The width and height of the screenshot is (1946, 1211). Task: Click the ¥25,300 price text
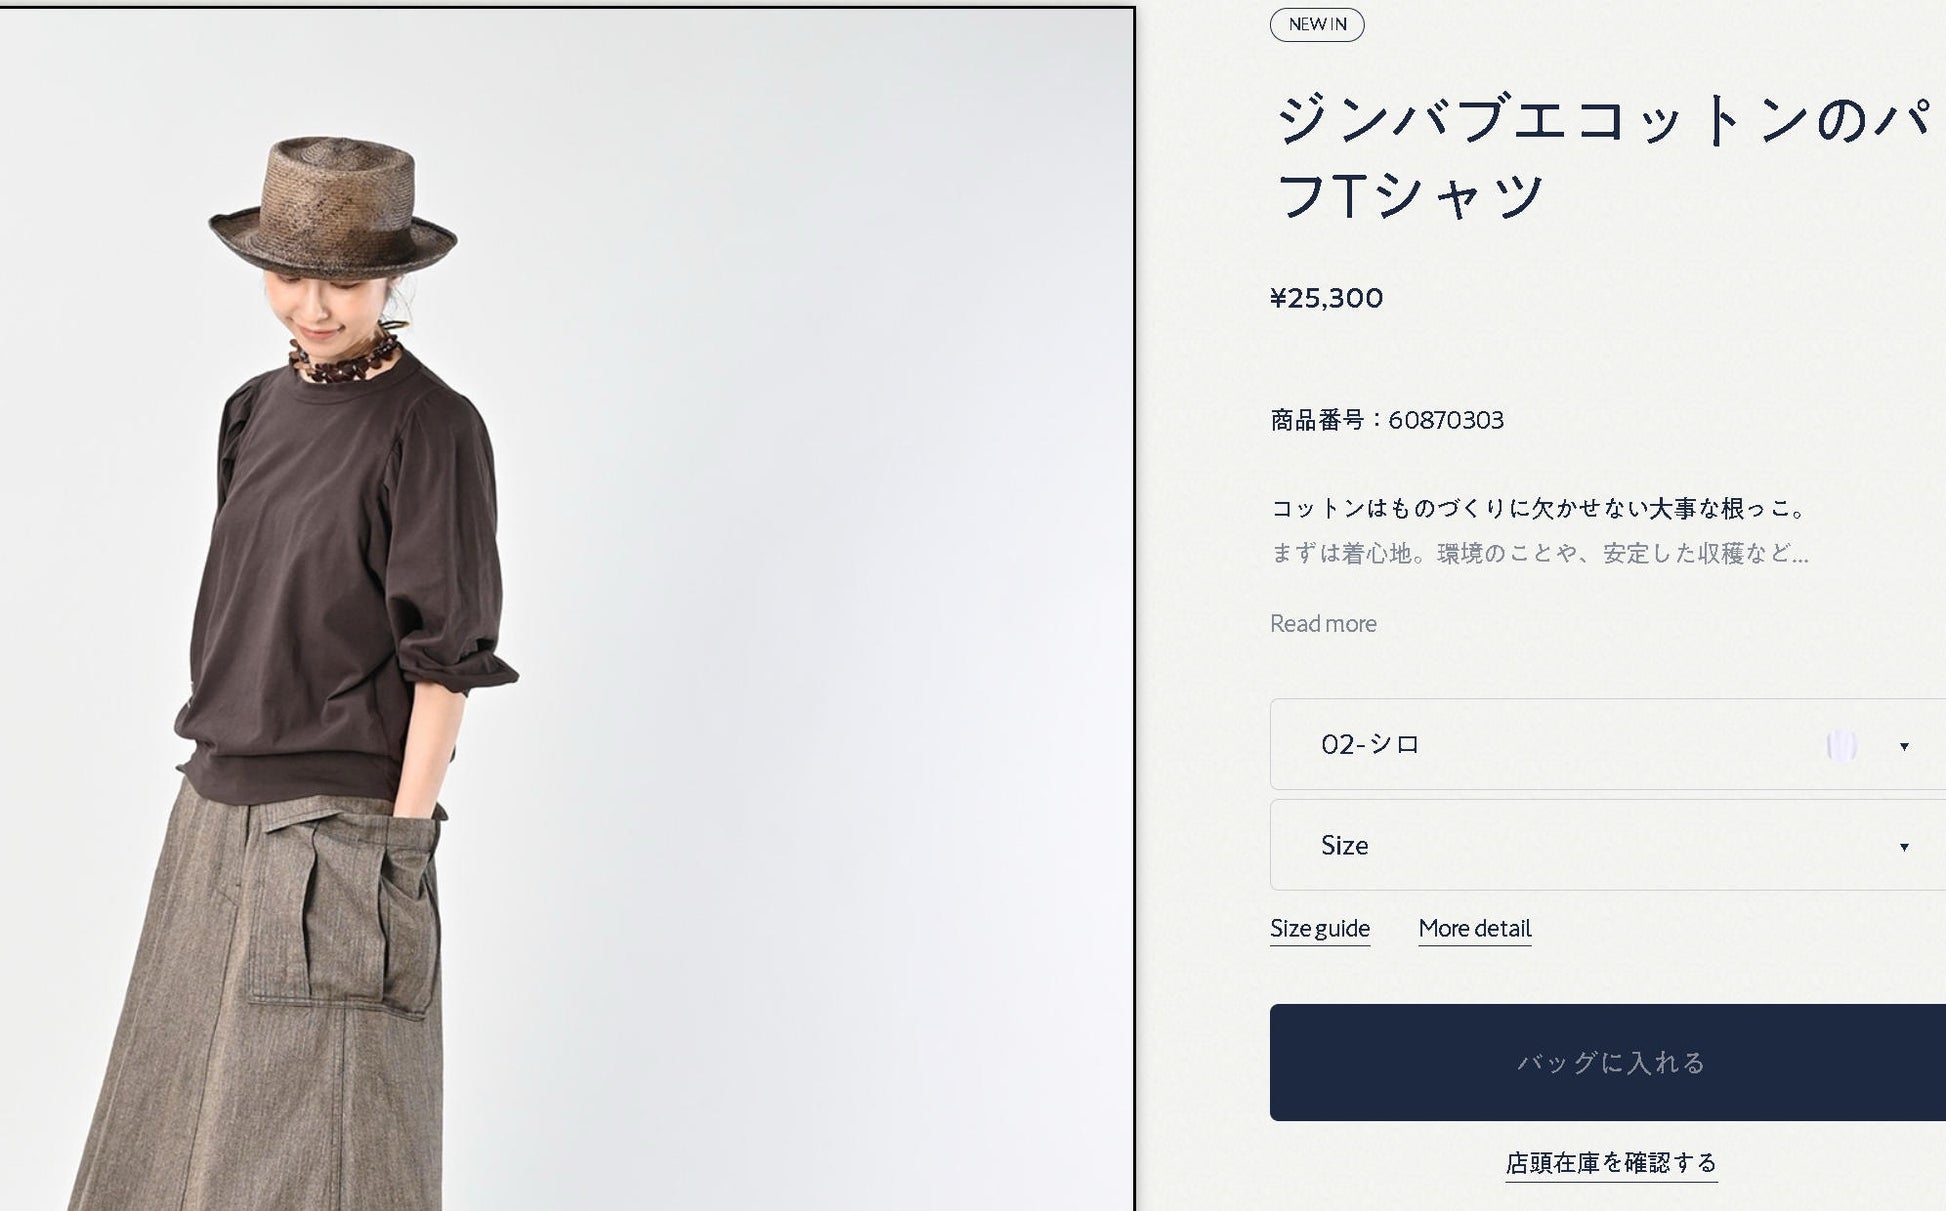click(x=1326, y=298)
